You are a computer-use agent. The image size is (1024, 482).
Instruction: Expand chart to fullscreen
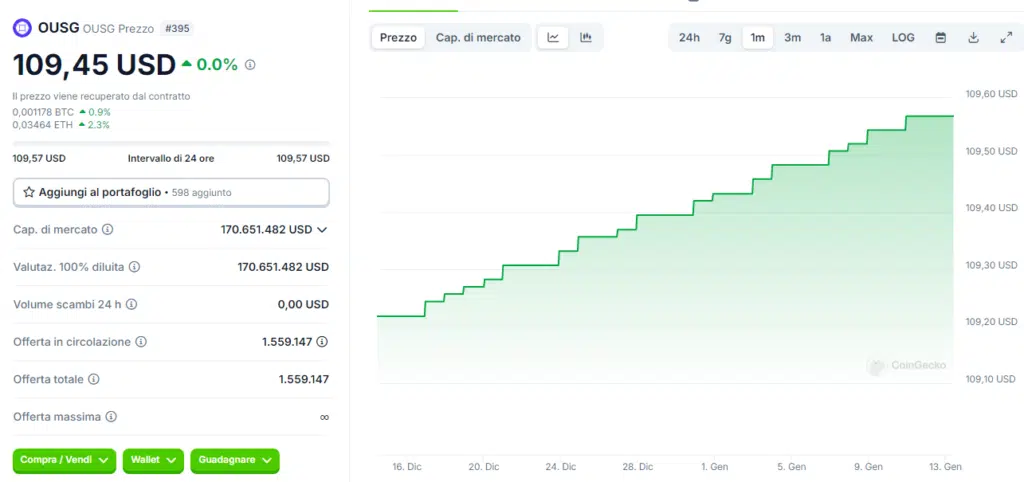coord(1006,38)
